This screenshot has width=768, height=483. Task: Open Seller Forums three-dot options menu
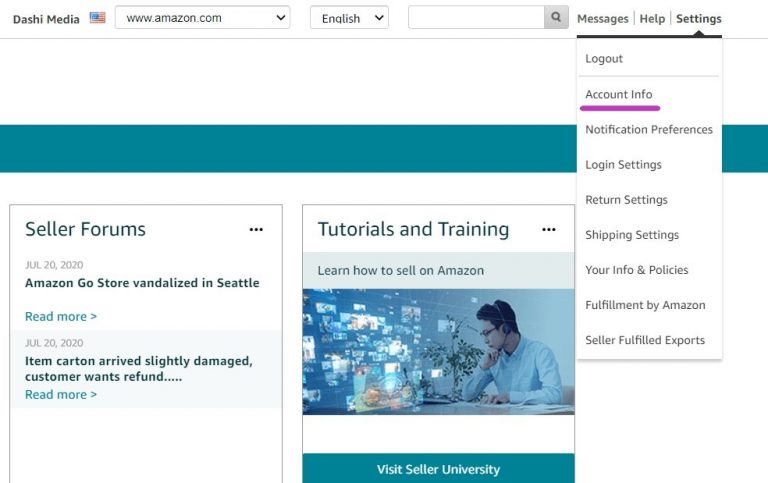[256, 230]
